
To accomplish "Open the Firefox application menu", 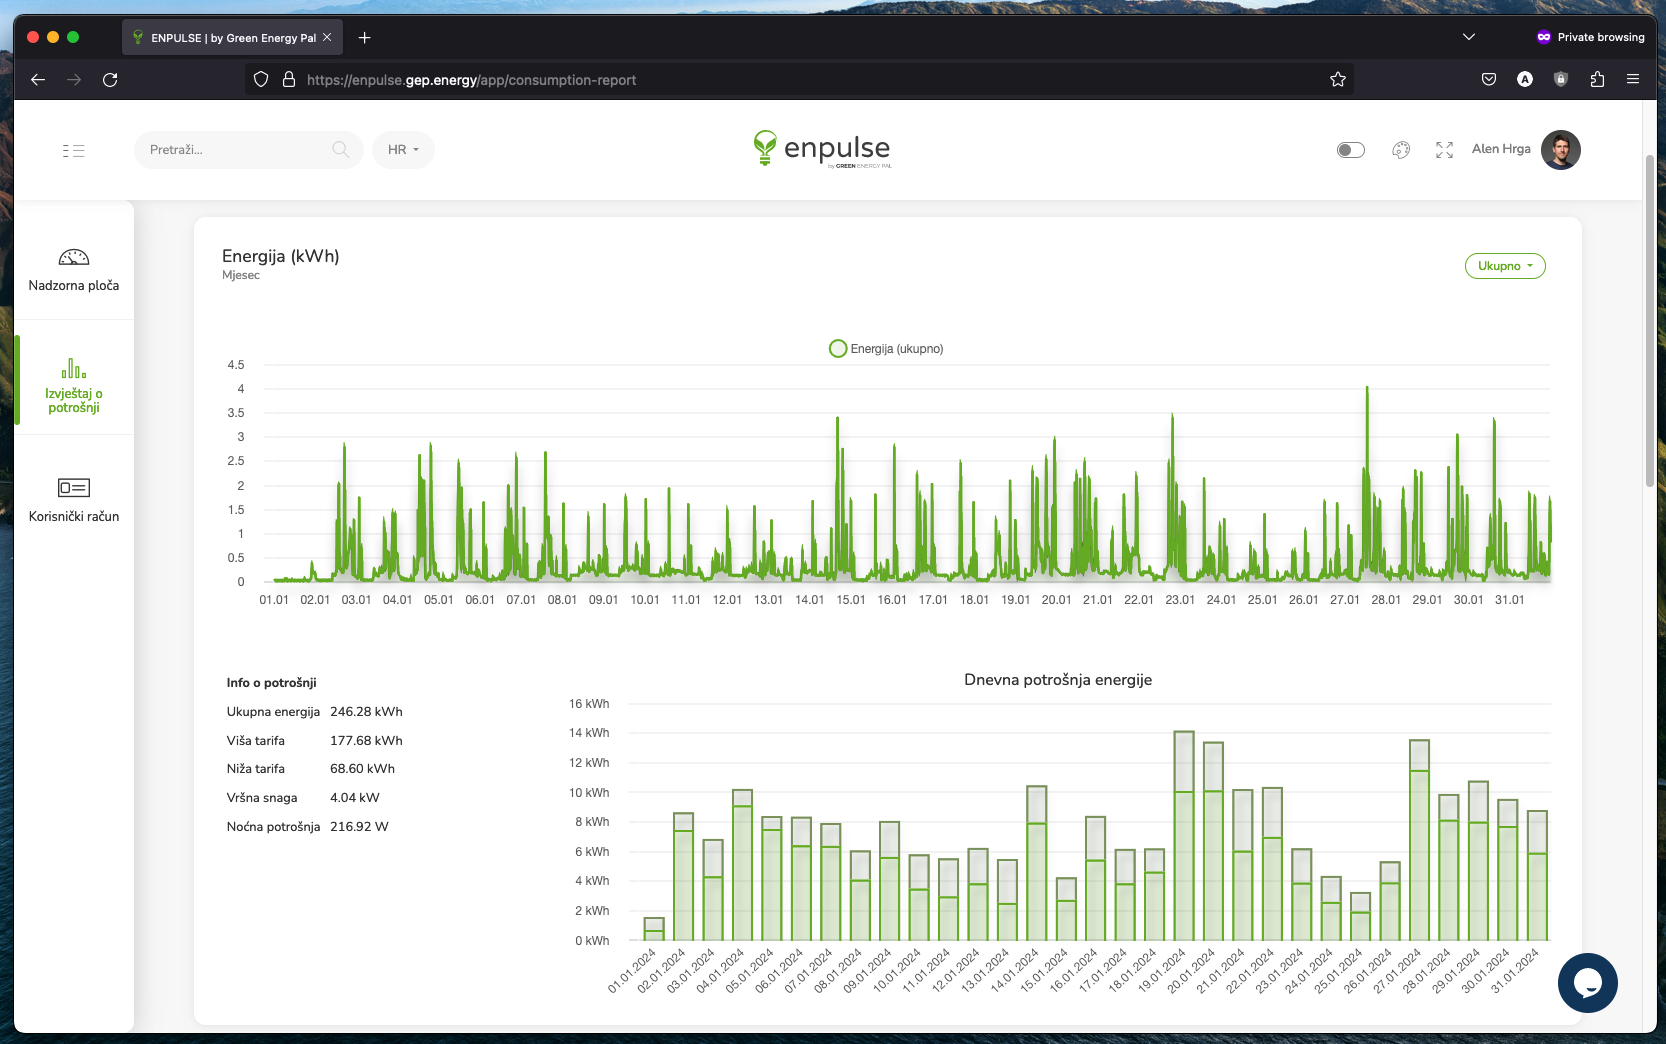I will 1633,79.
